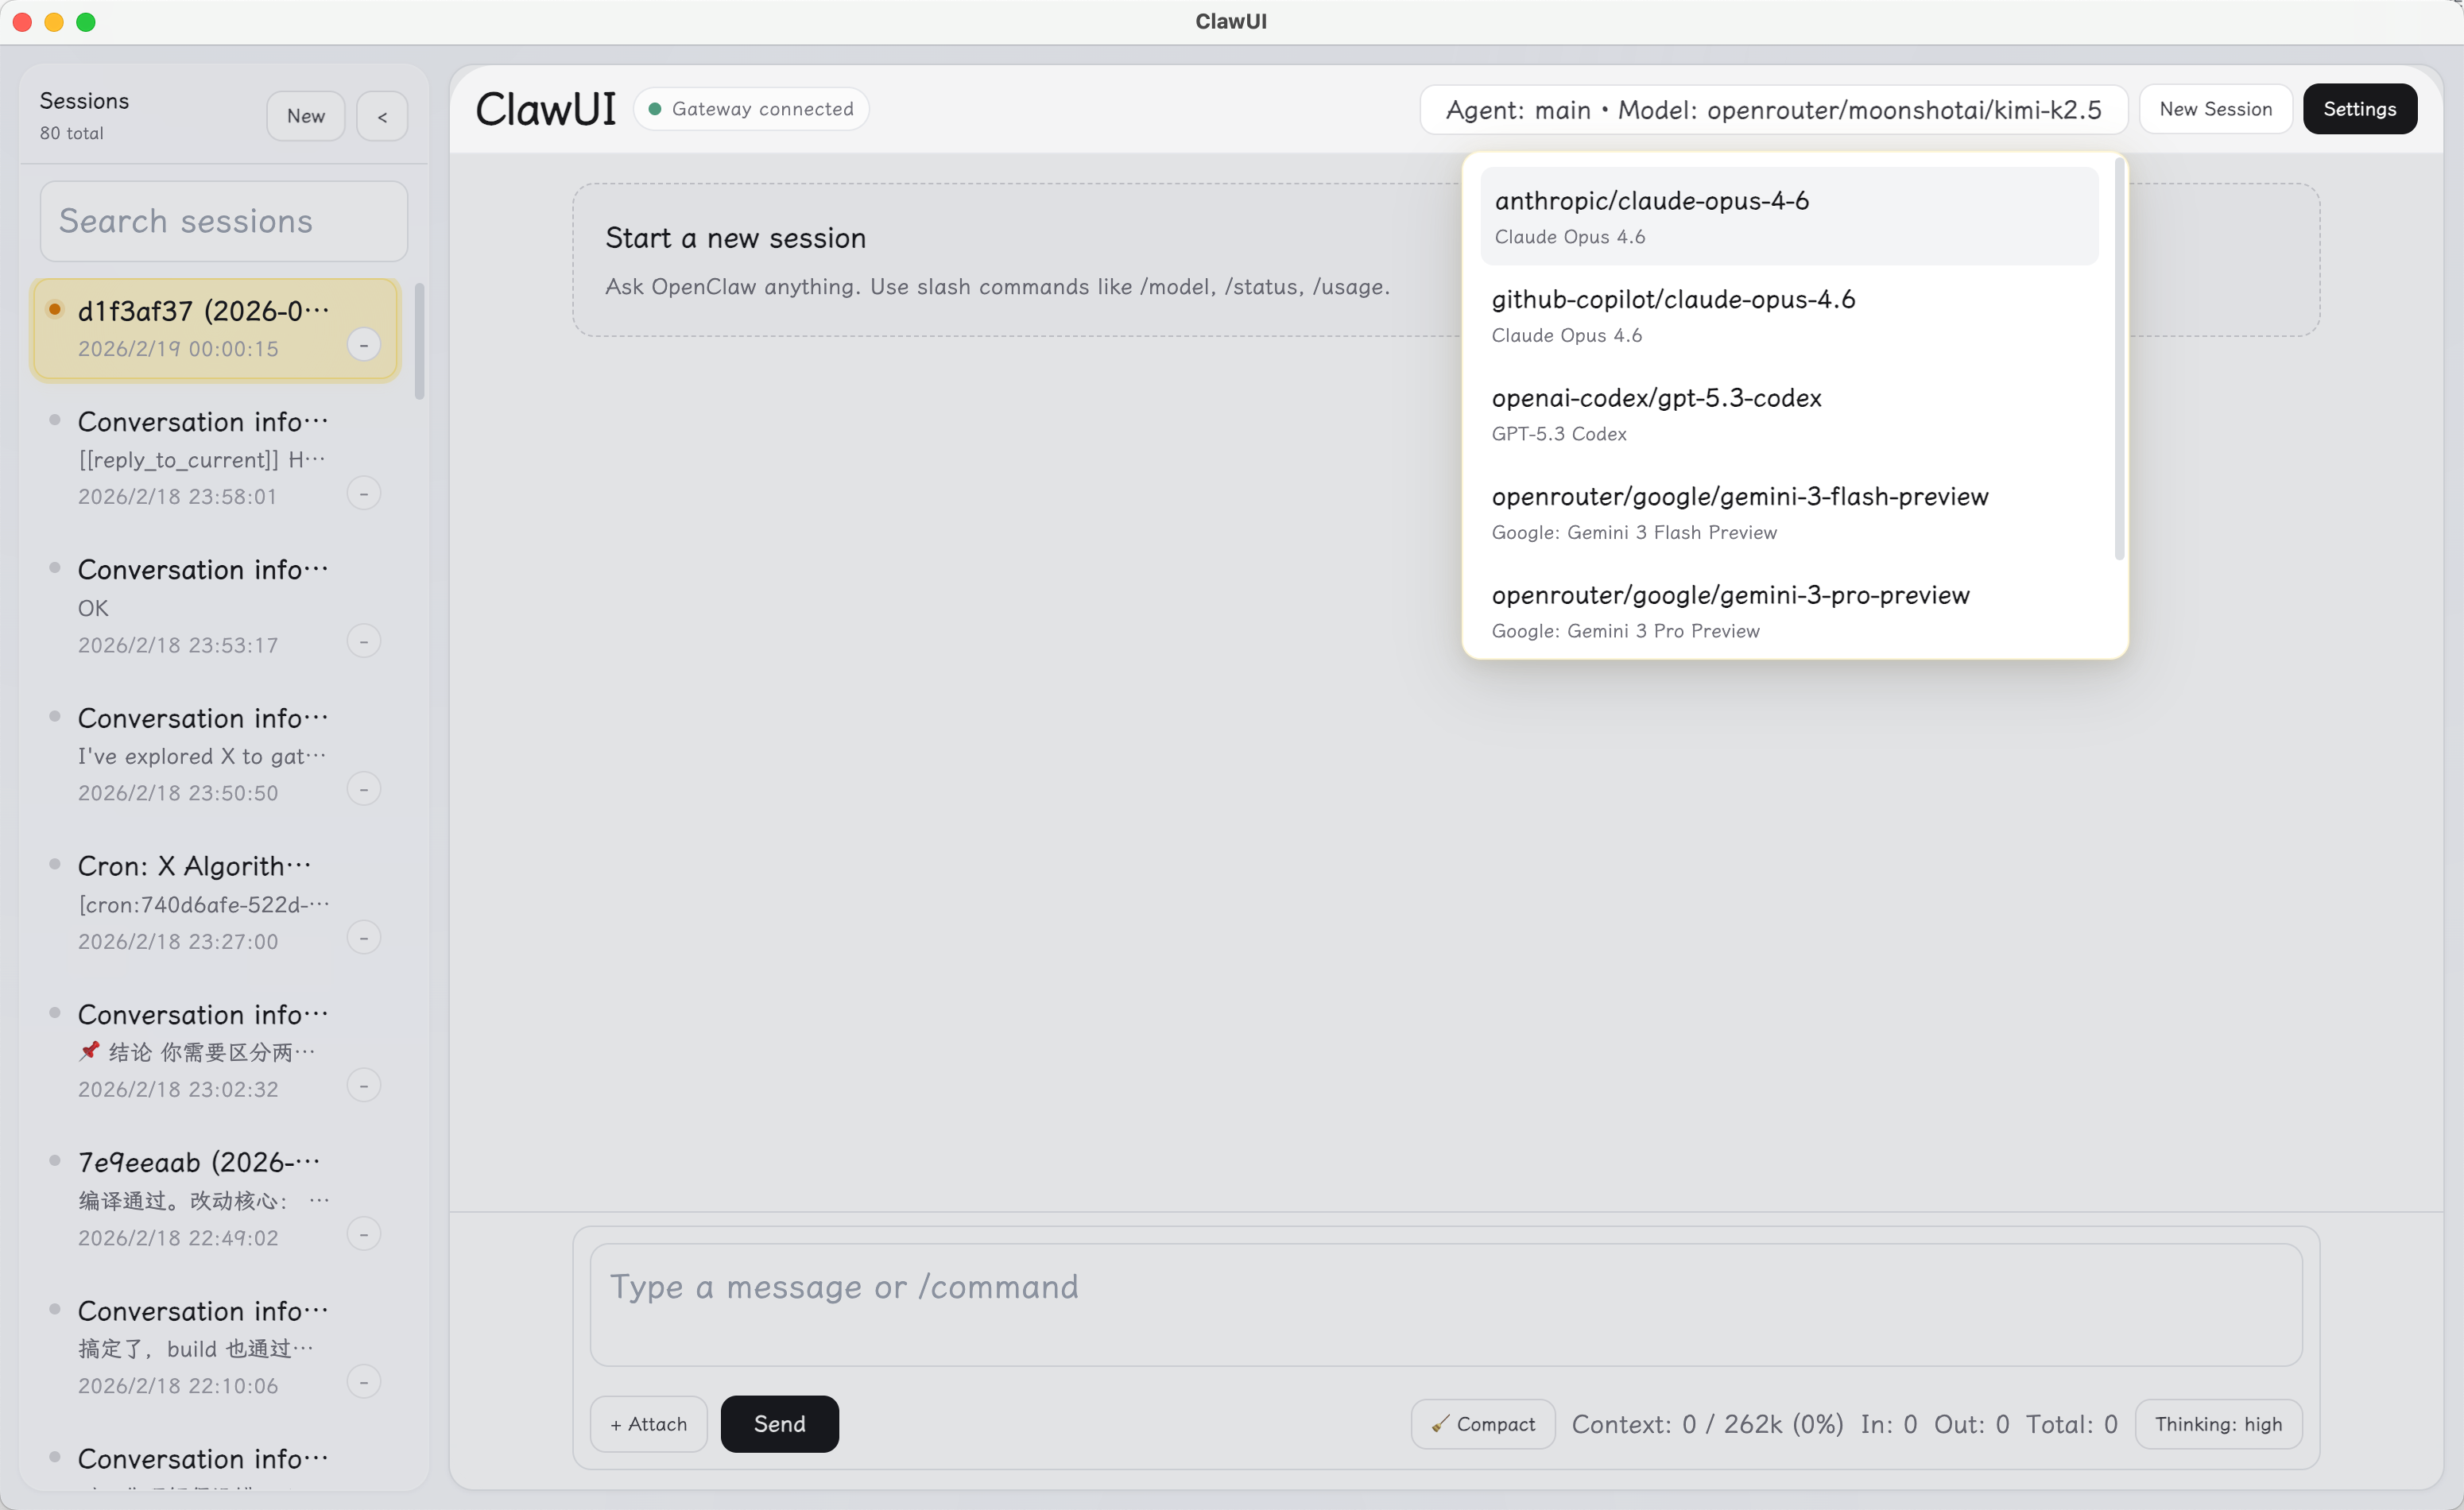Click the Search sessions input field
Viewport: 2464px width, 1510px height.
click(x=223, y=221)
